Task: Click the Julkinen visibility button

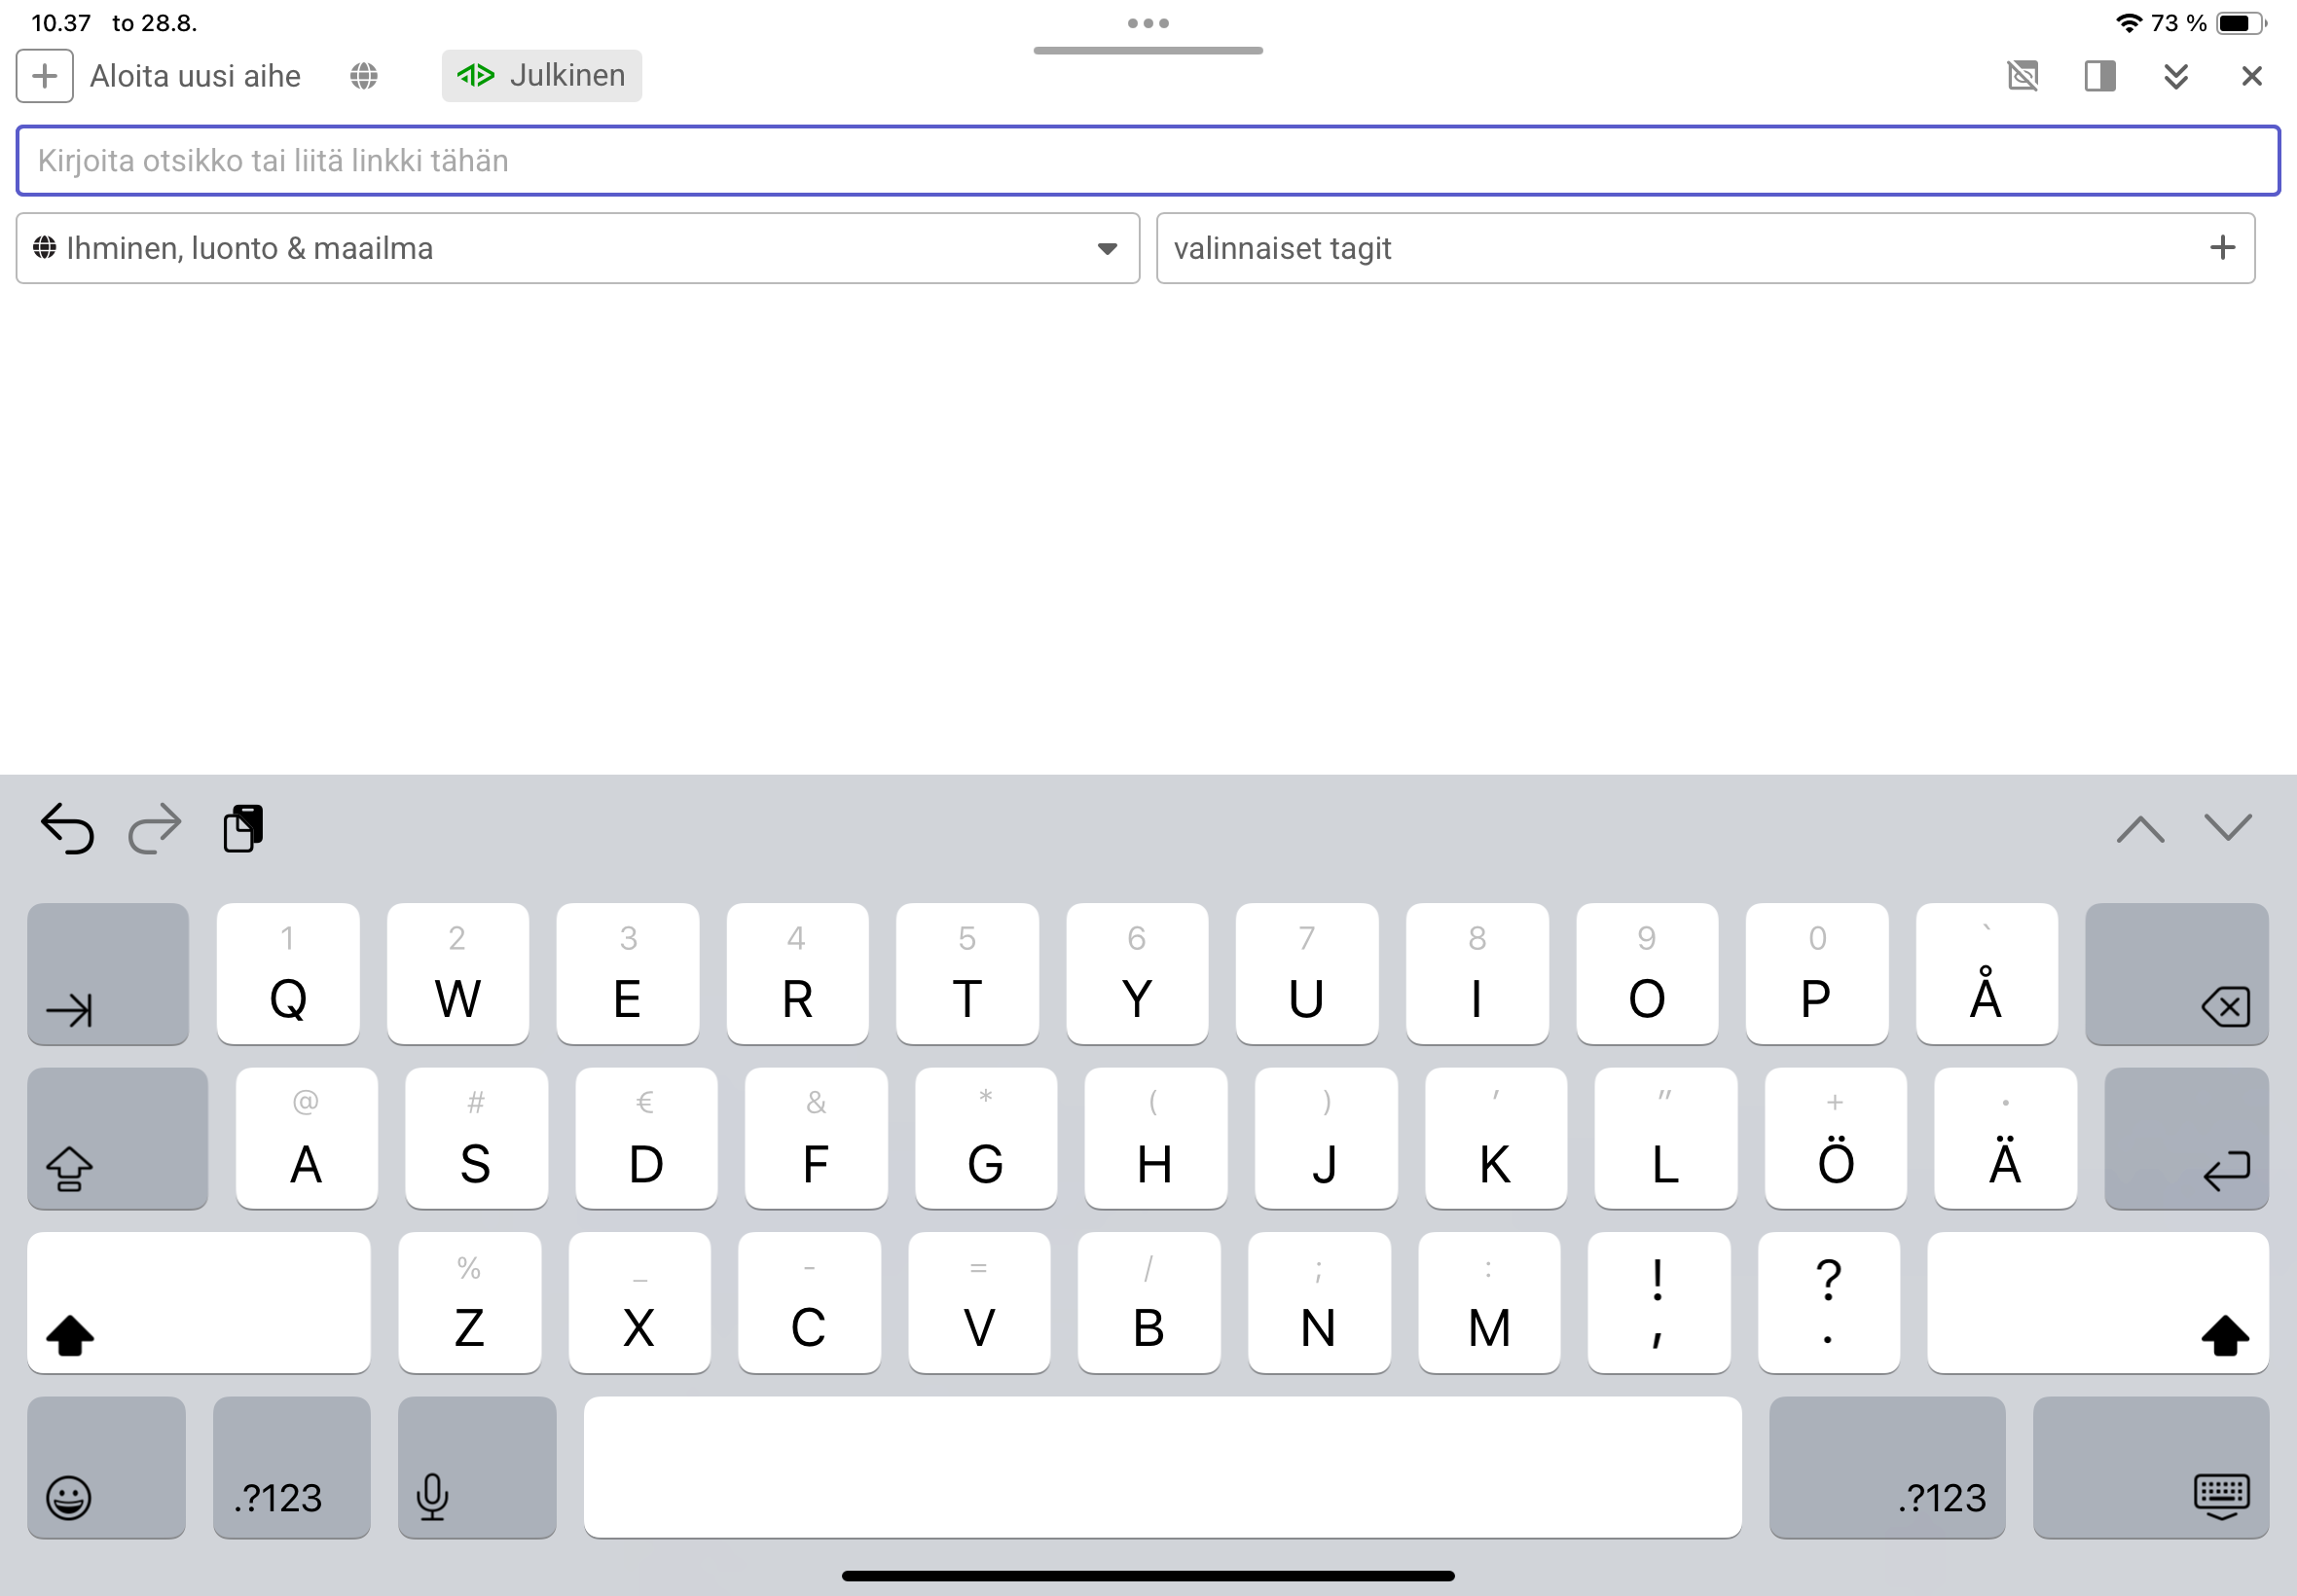Action: click(x=542, y=76)
